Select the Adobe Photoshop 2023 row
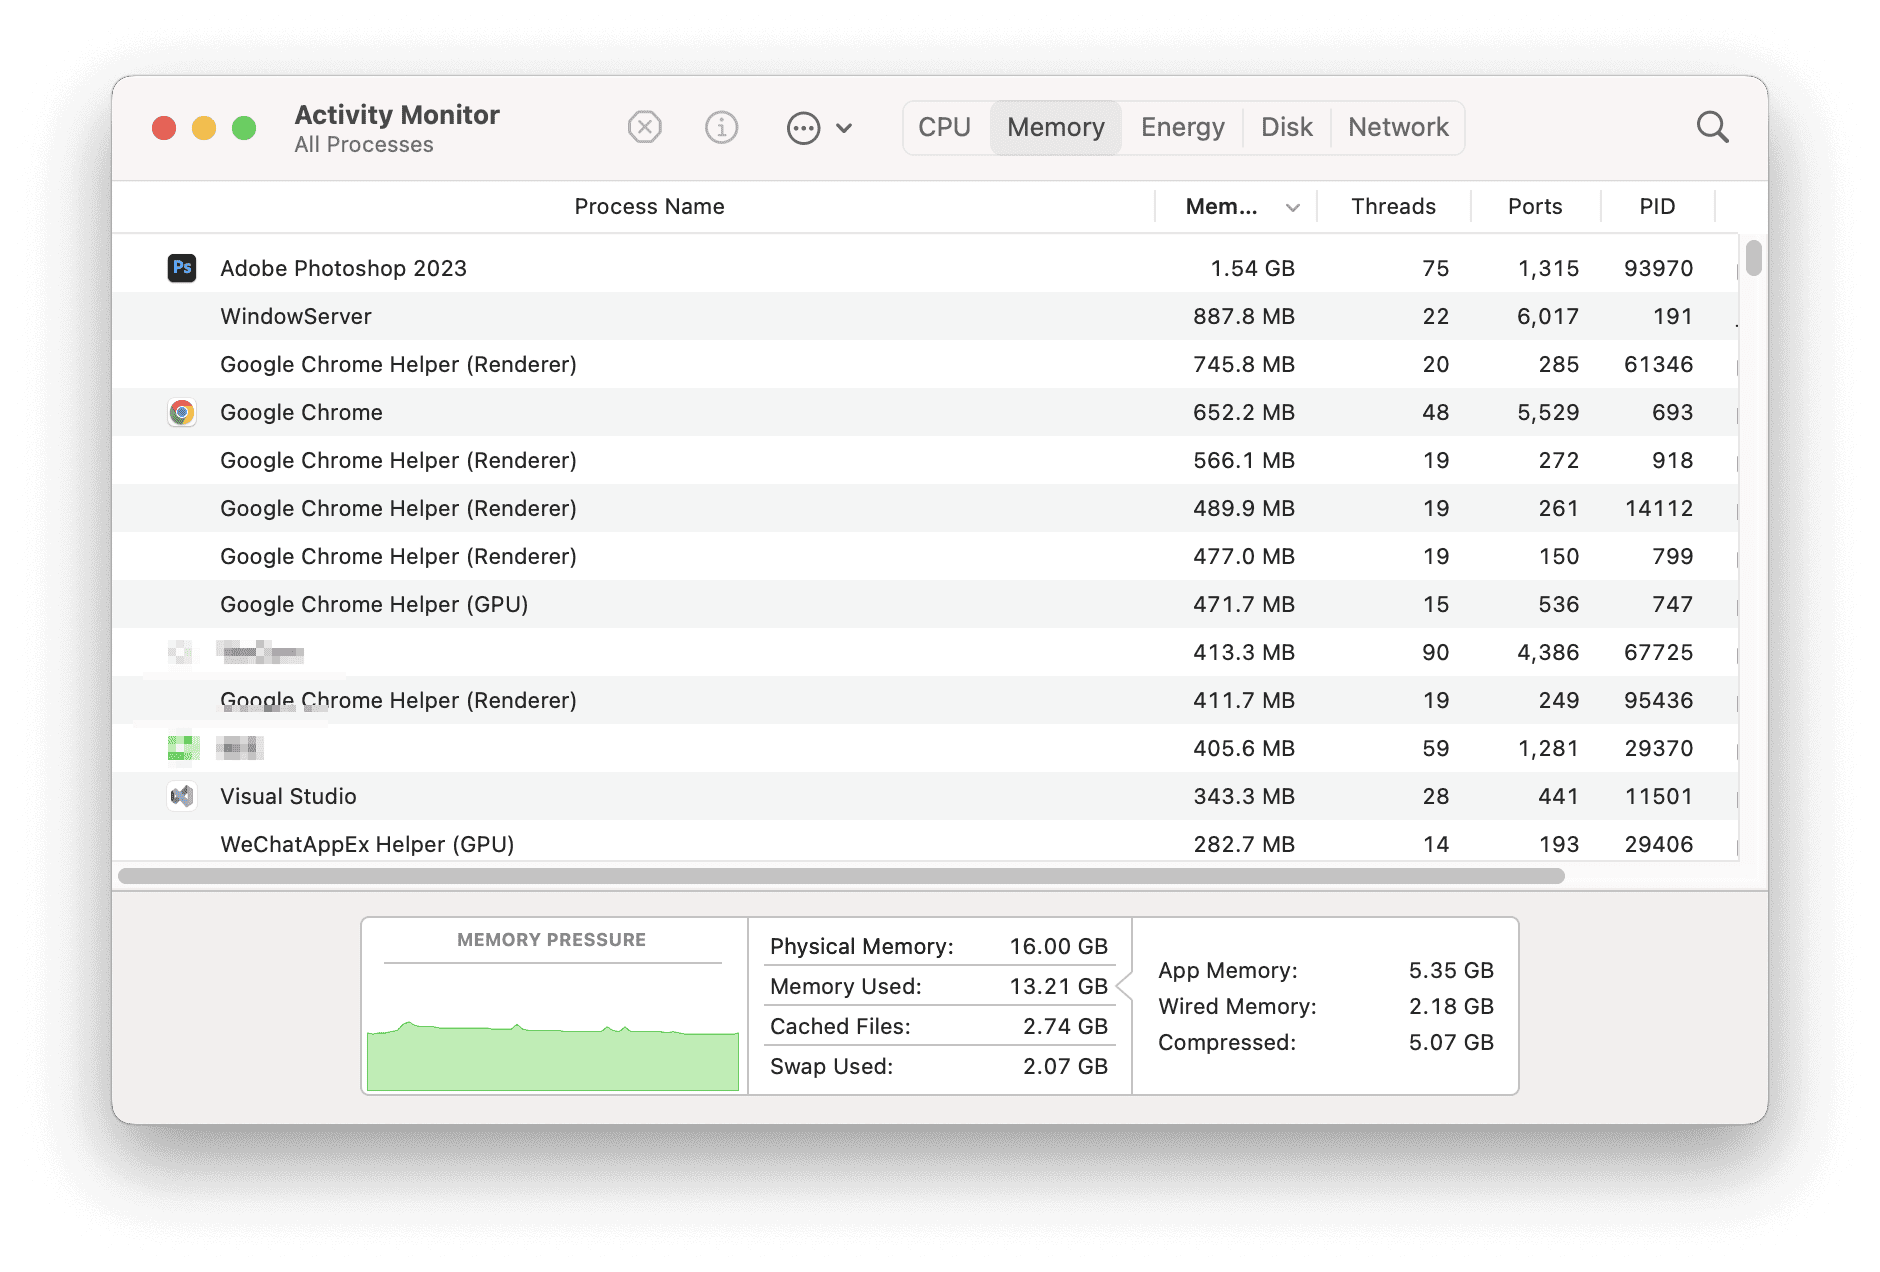This screenshot has height=1272, width=1880. point(925,268)
